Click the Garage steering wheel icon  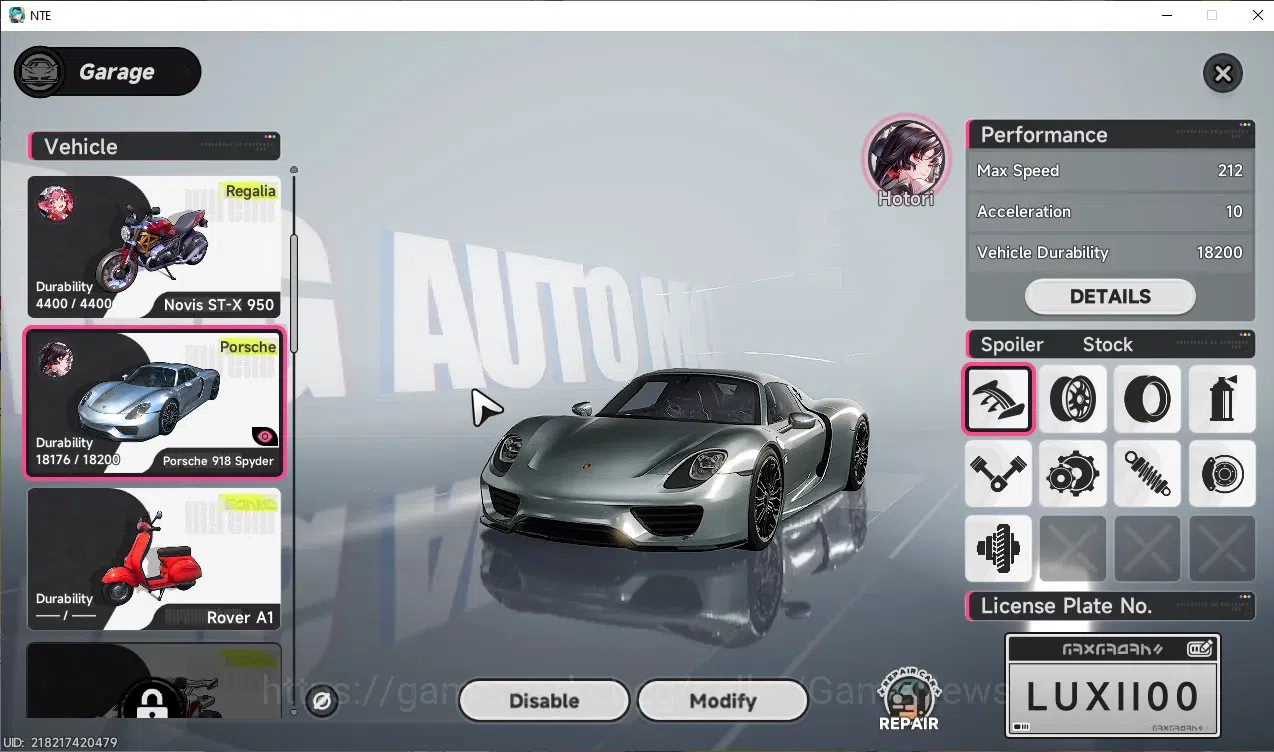coord(40,72)
